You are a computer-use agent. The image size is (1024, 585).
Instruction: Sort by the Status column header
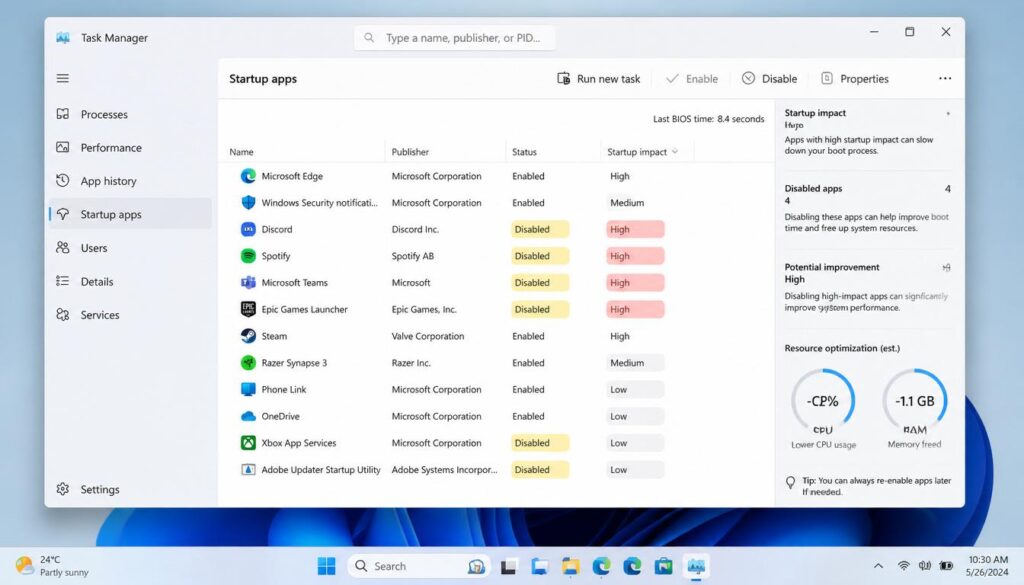pyautogui.click(x=524, y=151)
